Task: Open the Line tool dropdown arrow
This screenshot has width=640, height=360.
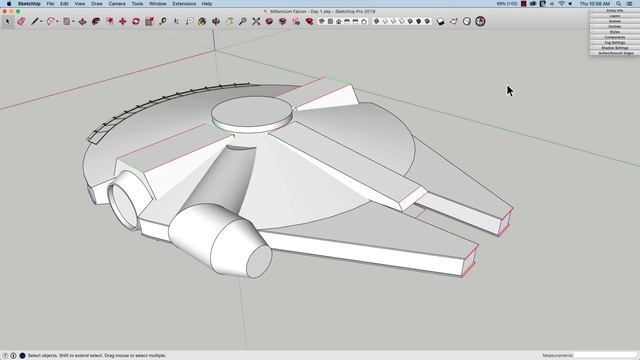Action: 41,21
